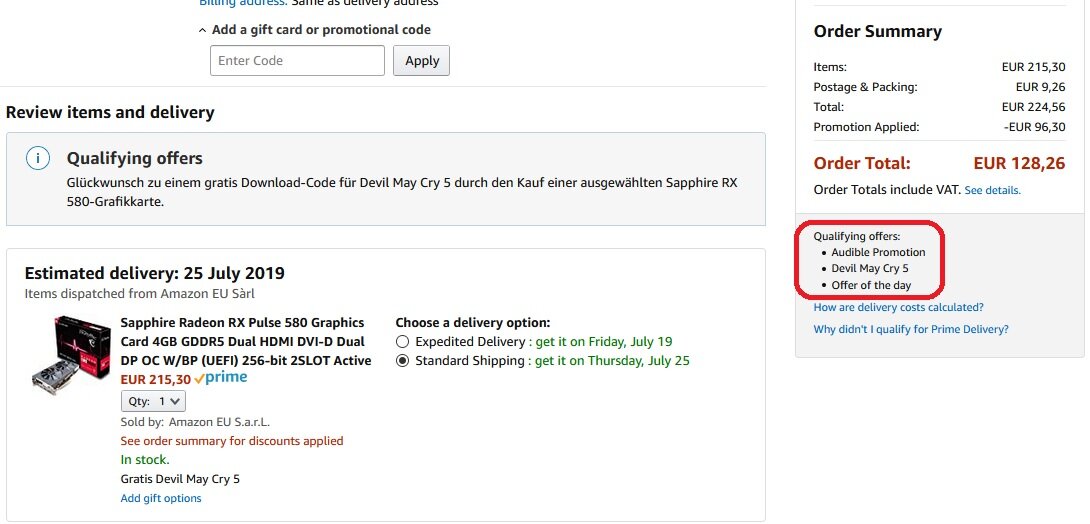Viewport: 1090px width, 524px height.
Task: Open Why didn't I qualify for Prime Delivery
Action: (910, 330)
